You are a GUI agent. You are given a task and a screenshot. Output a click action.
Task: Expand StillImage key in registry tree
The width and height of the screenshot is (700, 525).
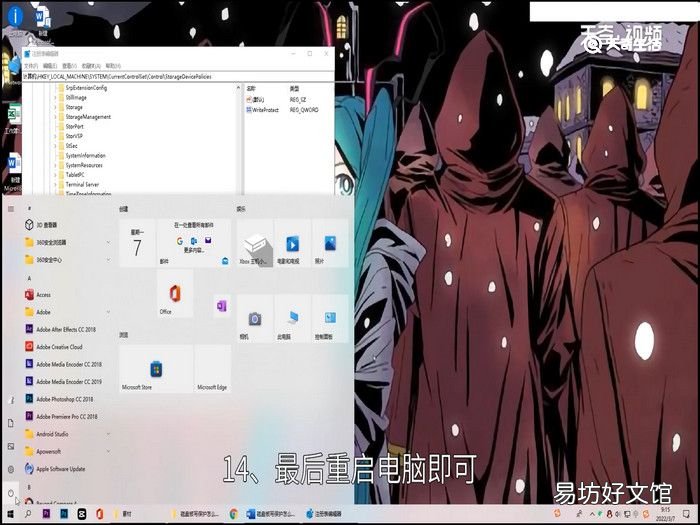[x=55, y=97]
